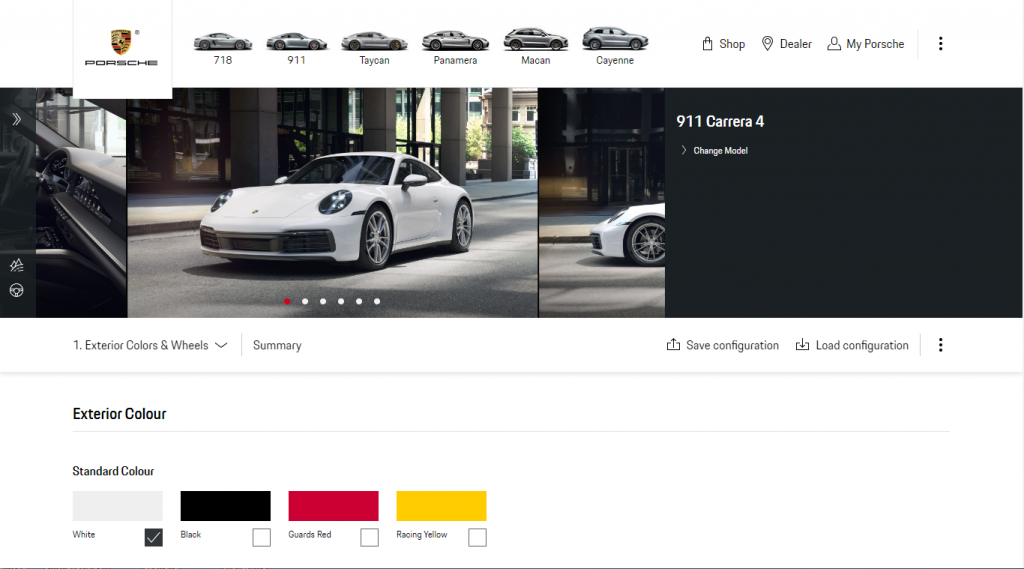Click the 911 Carrera 4 title
The image size is (1024, 569).
tap(720, 122)
